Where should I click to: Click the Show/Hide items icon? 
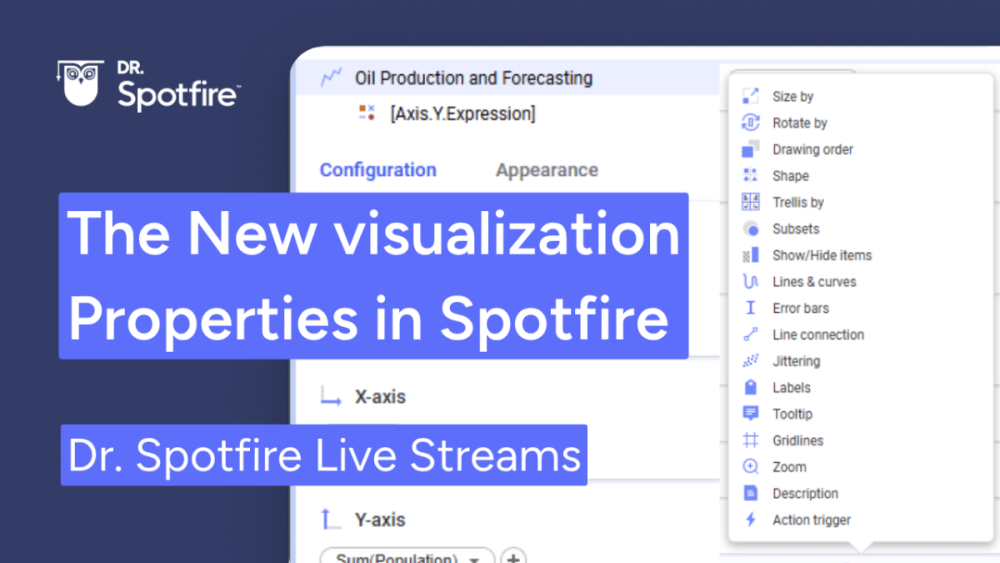751,255
